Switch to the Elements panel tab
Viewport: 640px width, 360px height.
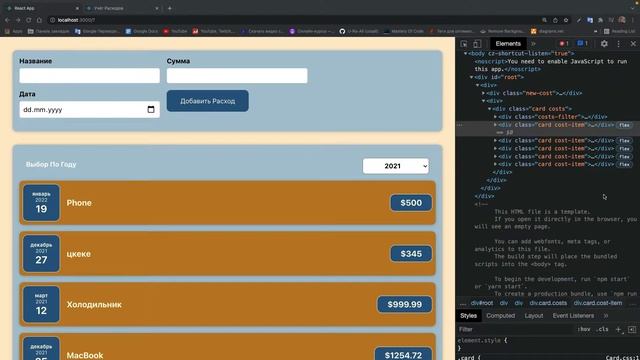pos(508,44)
